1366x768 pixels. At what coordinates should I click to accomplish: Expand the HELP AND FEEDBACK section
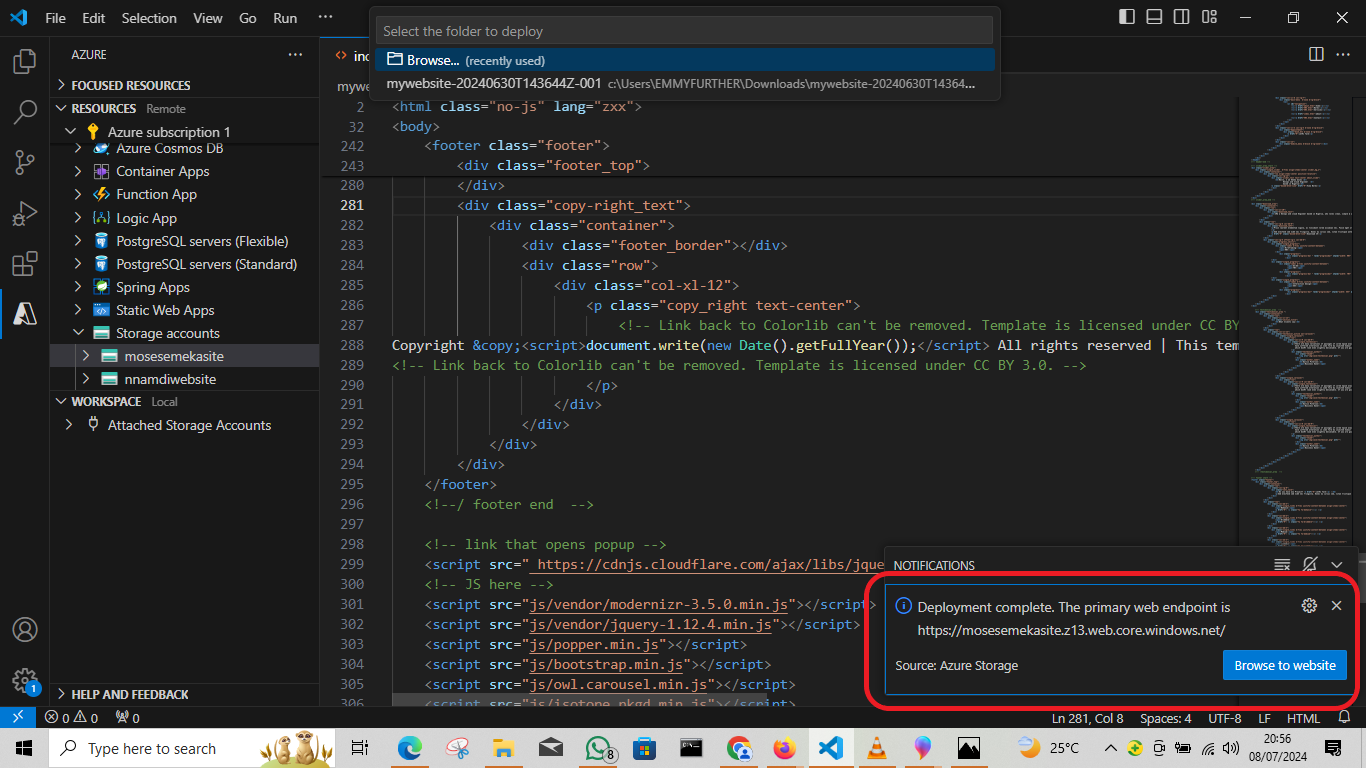[x=130, y=694]
